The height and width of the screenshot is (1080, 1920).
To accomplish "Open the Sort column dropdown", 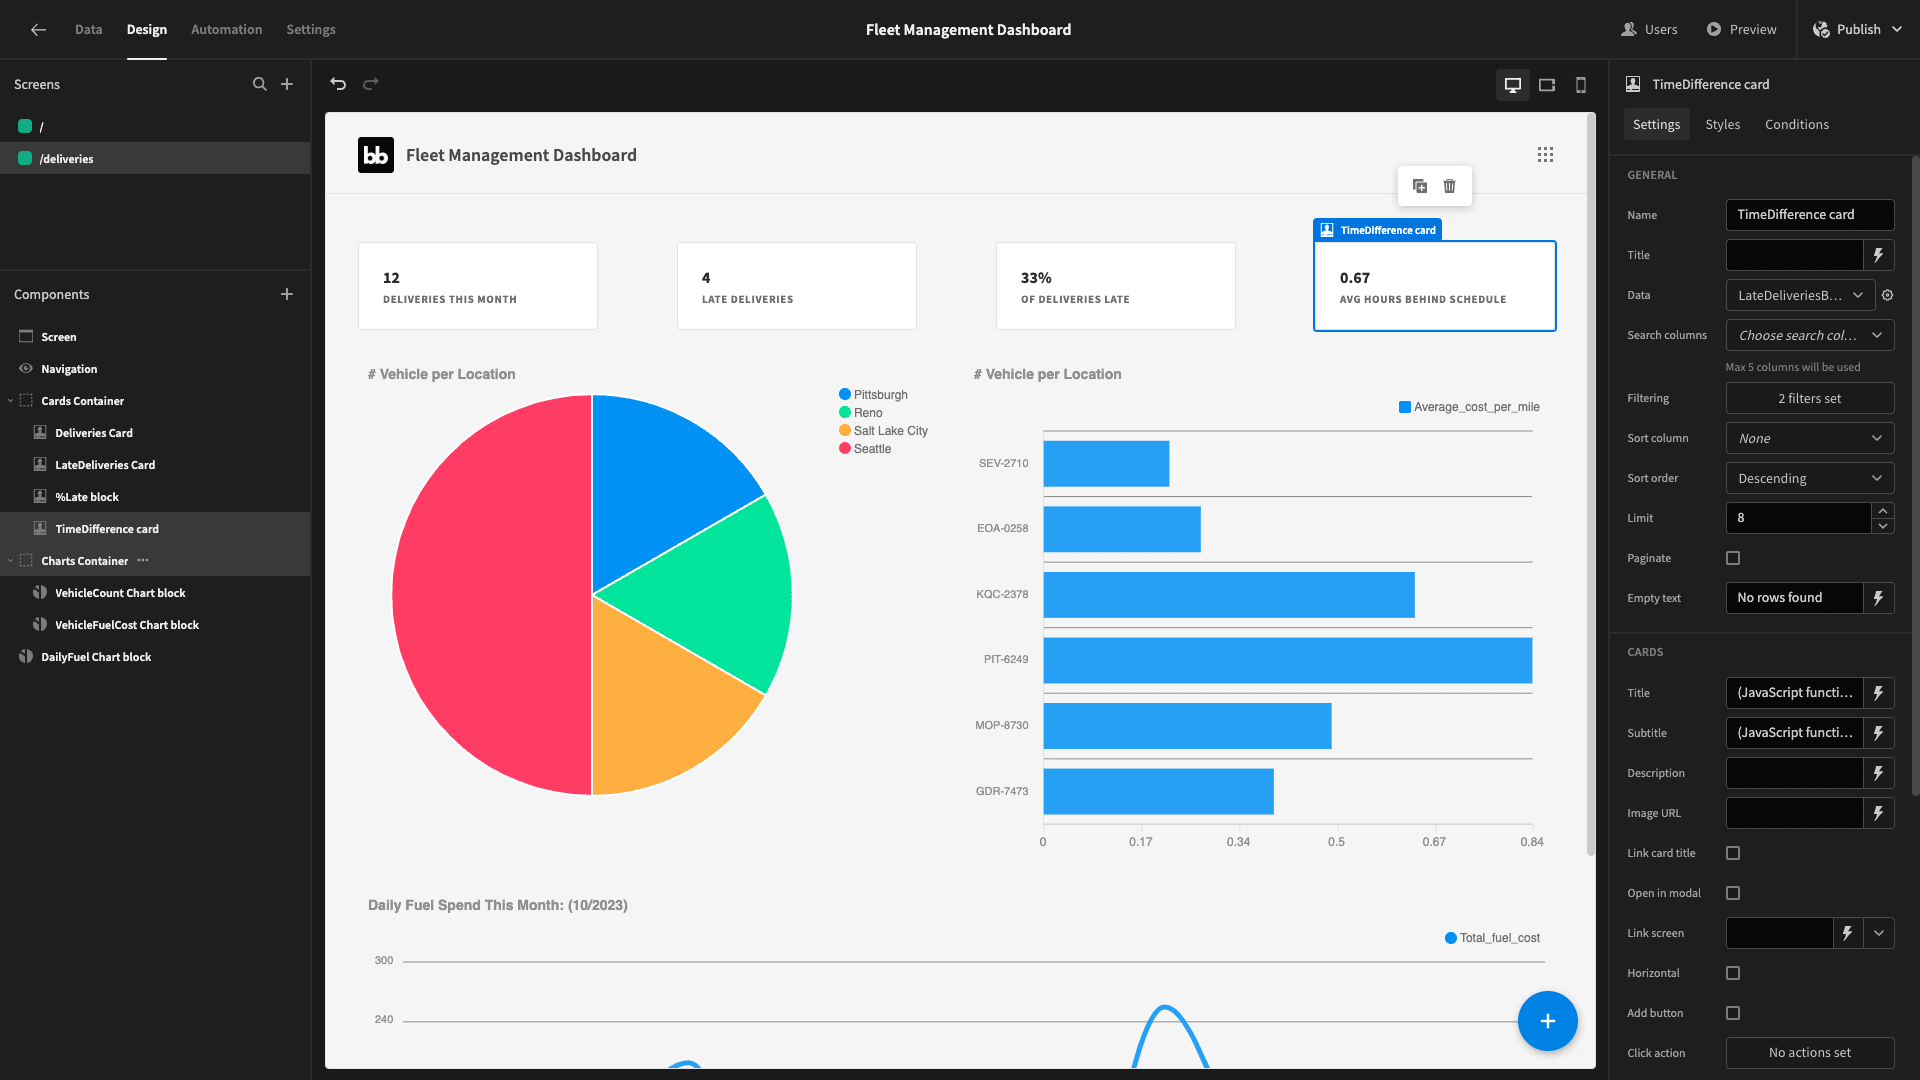I will click(x=1810, y=438).
